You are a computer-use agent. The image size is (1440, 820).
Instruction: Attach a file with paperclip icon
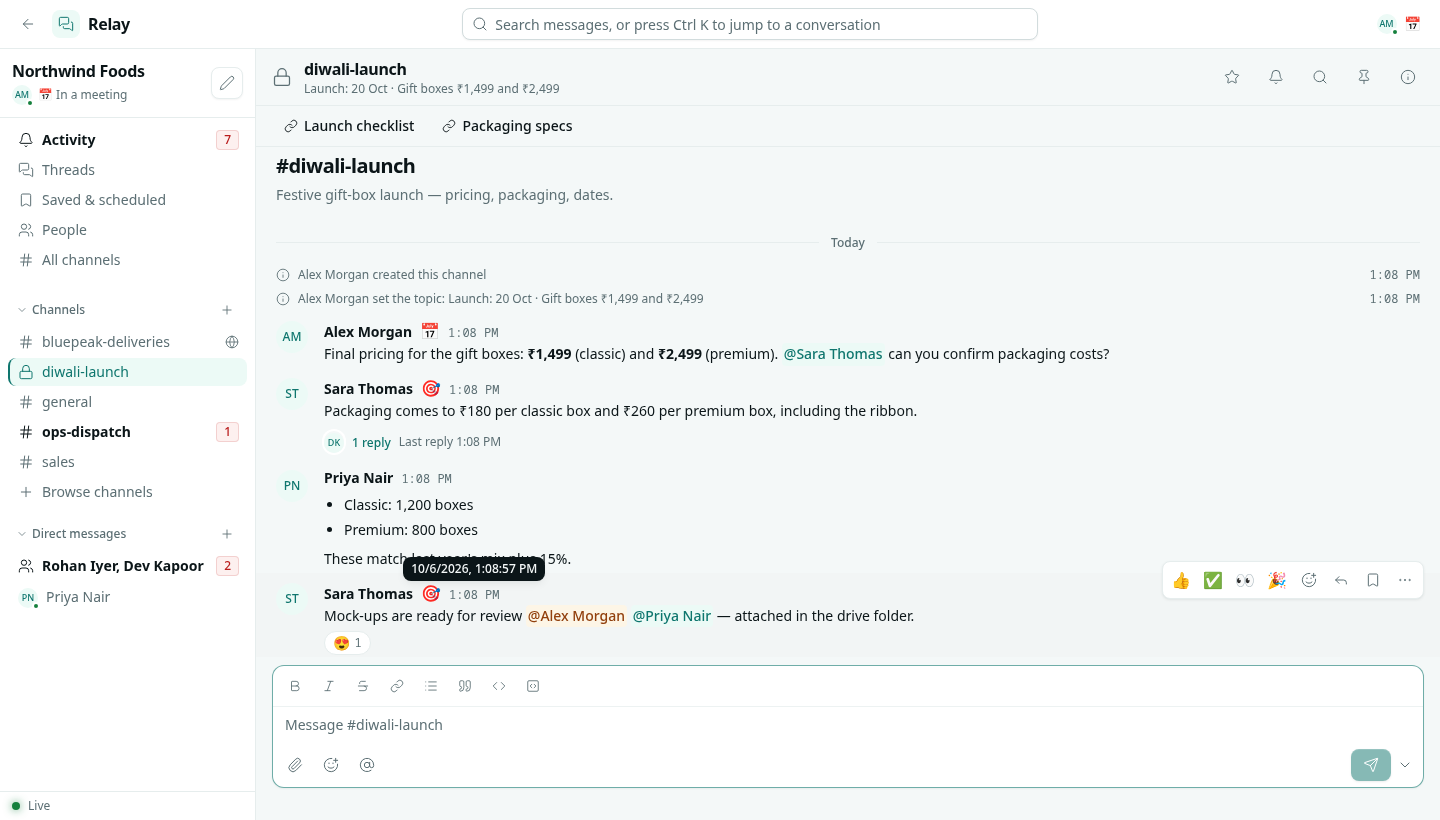coord(295,765)
